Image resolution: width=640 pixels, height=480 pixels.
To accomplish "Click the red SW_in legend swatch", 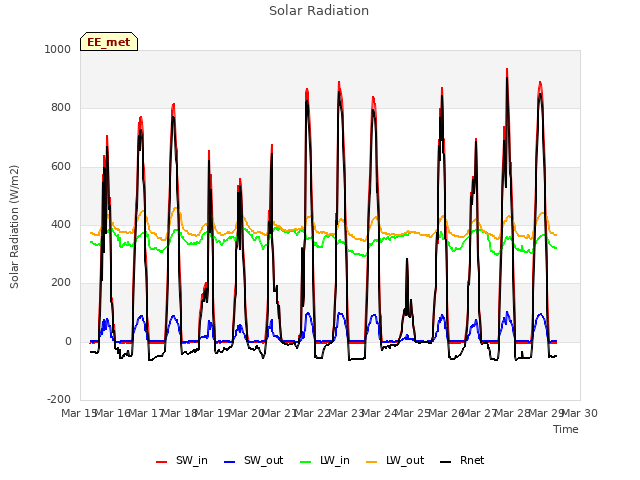I will [x=162, y=462].
